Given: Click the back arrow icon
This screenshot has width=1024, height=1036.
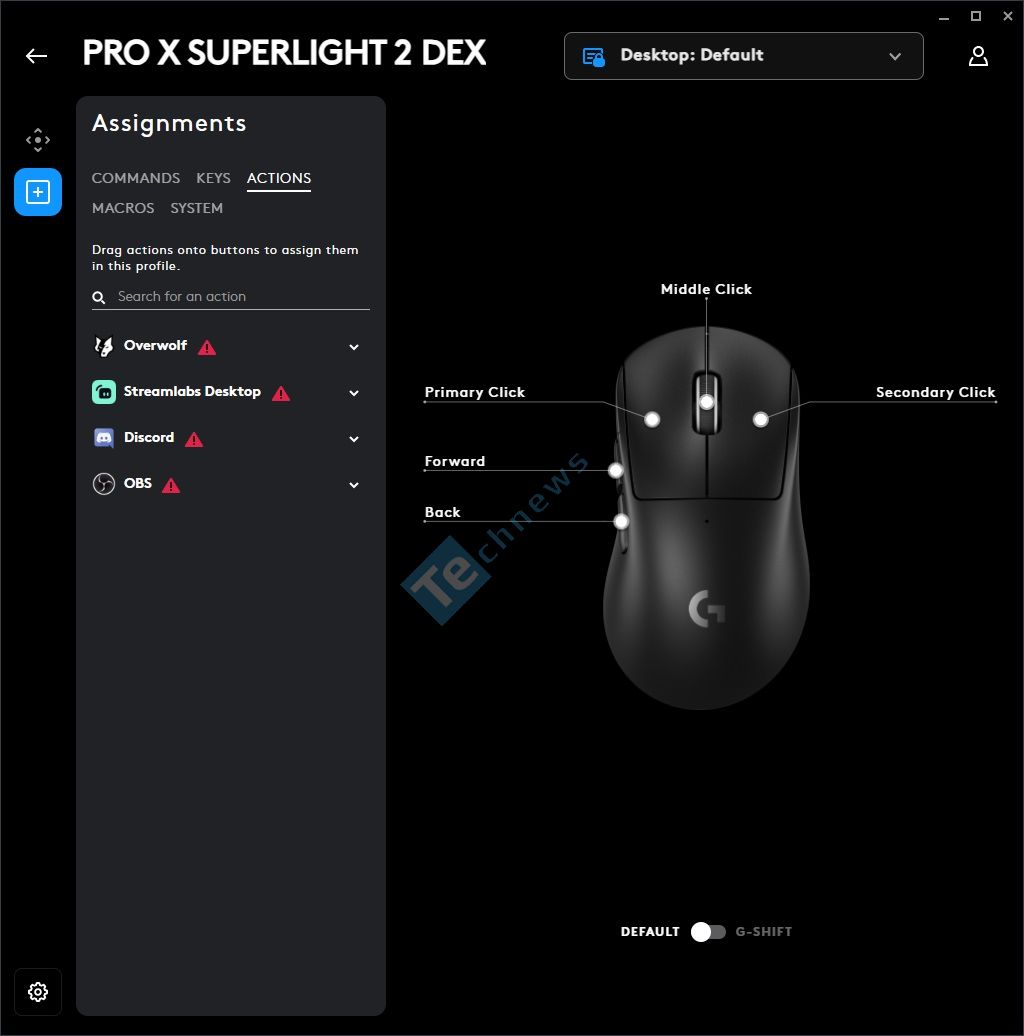Looking at the screenshot, I should click(36, 56).
